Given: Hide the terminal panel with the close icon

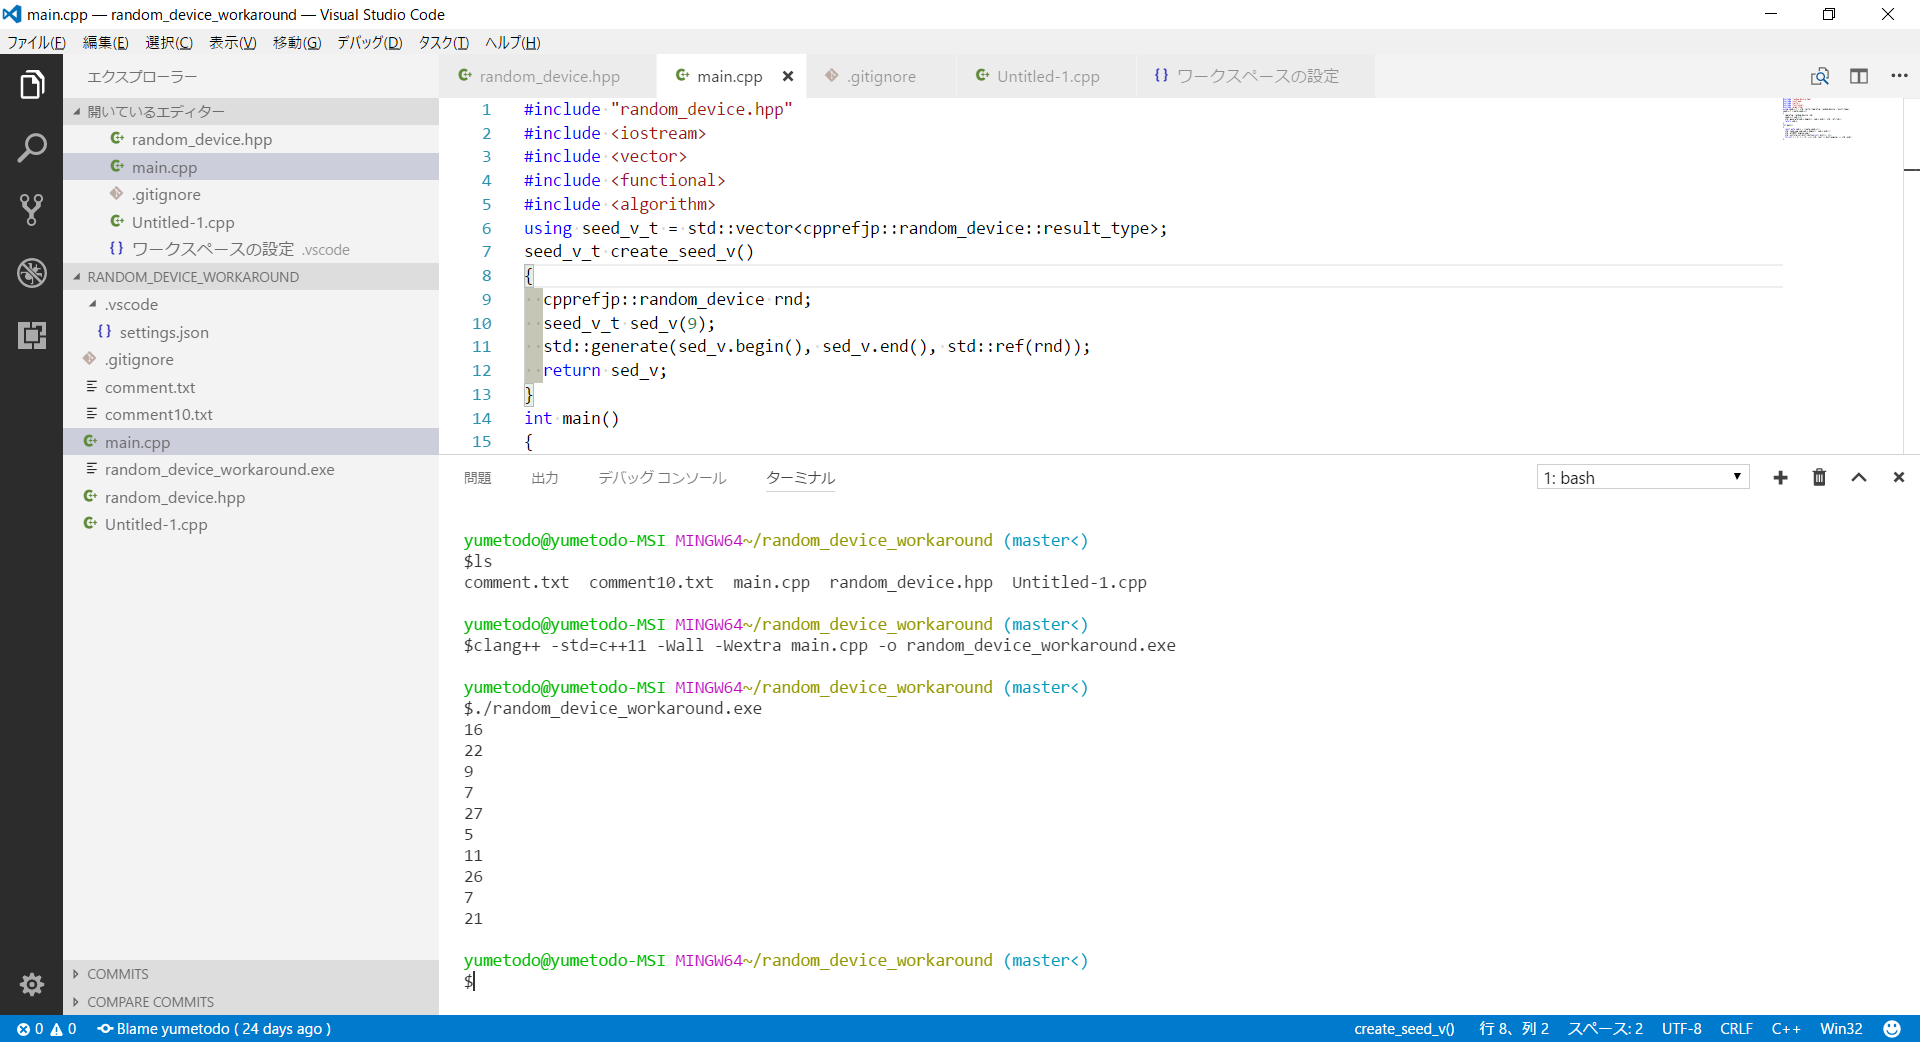Looking at the screenshot, I should 1899,477.
